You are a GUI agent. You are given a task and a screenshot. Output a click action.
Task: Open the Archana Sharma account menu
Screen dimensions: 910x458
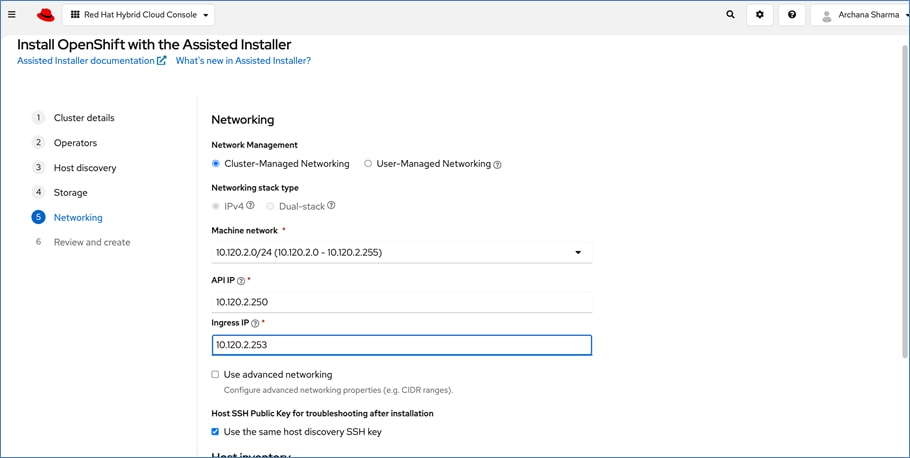[860, 15]
